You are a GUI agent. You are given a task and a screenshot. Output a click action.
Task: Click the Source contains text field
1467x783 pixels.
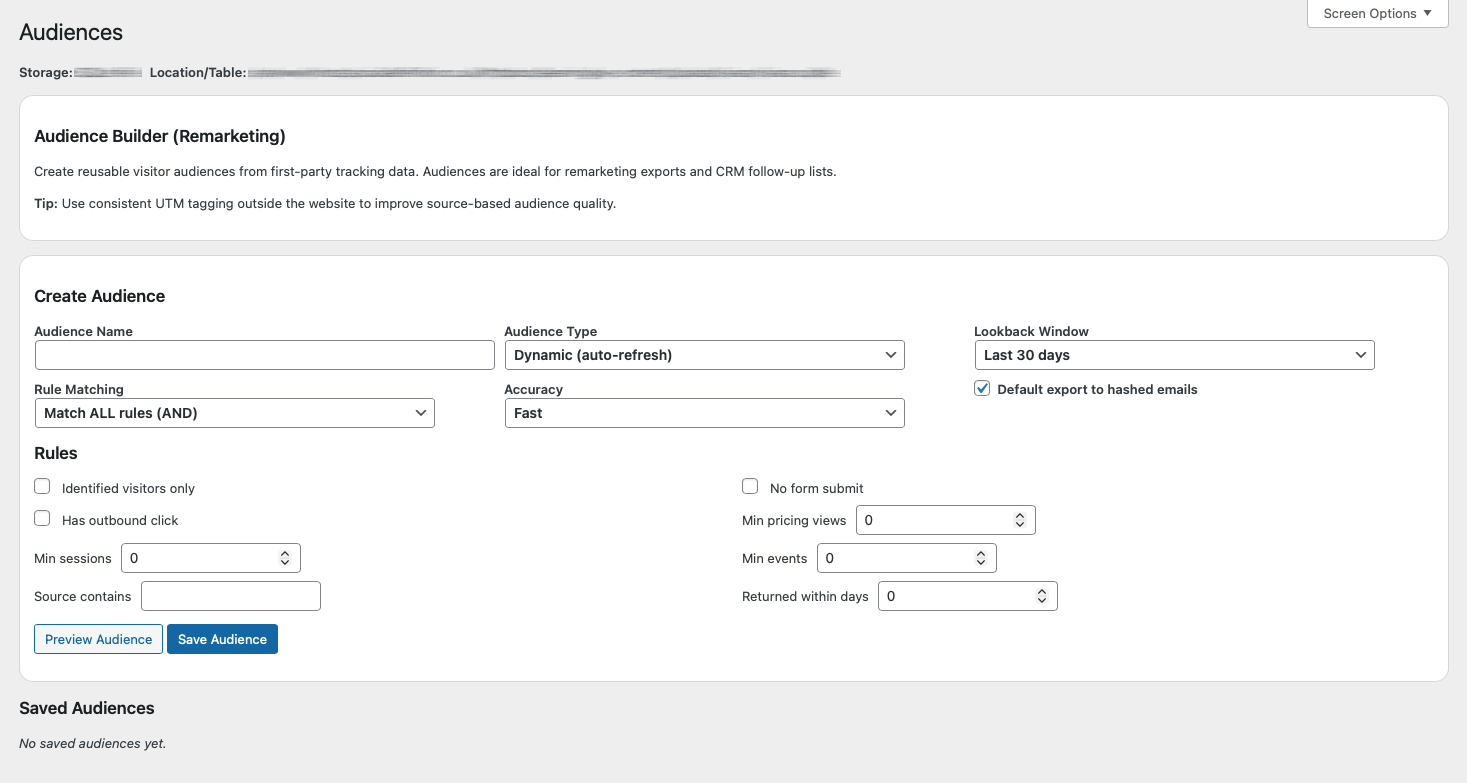(x=230, y=596)
